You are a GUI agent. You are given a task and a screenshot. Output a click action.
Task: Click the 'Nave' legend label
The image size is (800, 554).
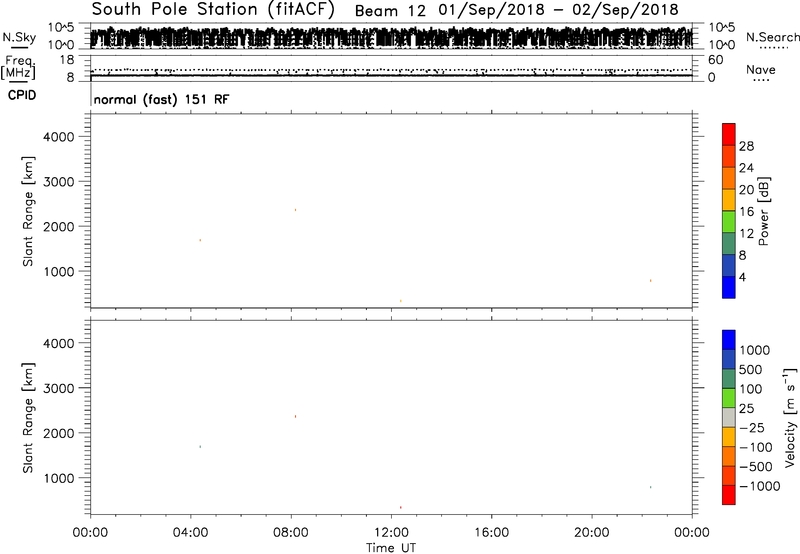coord(761,70)
